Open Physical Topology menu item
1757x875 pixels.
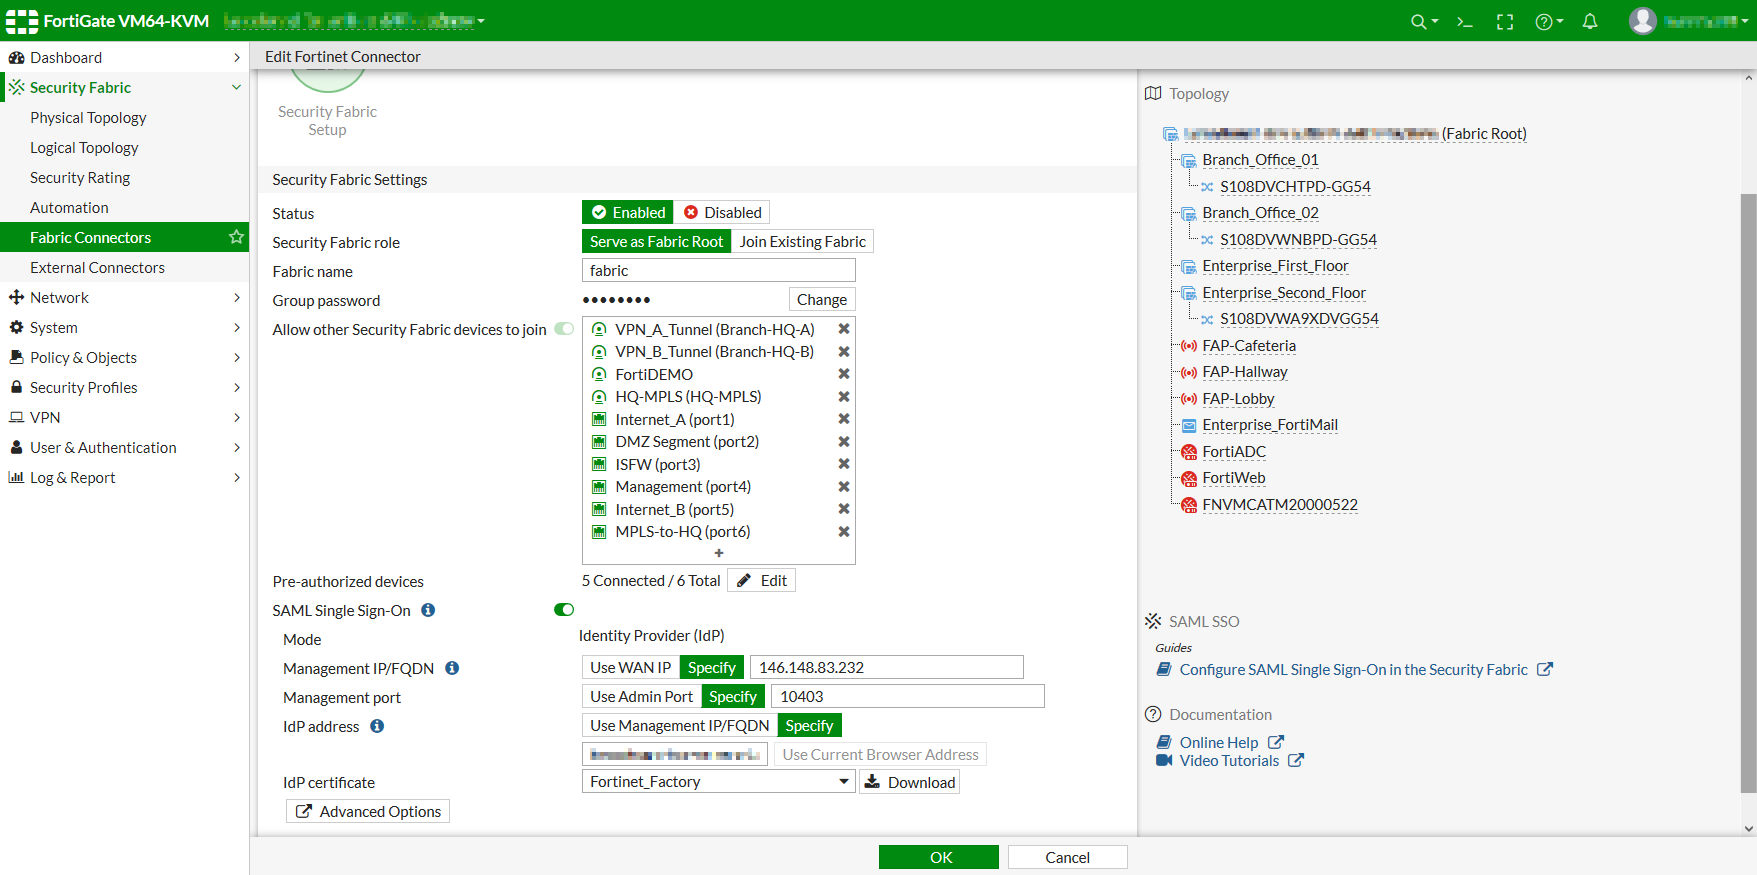88,117
